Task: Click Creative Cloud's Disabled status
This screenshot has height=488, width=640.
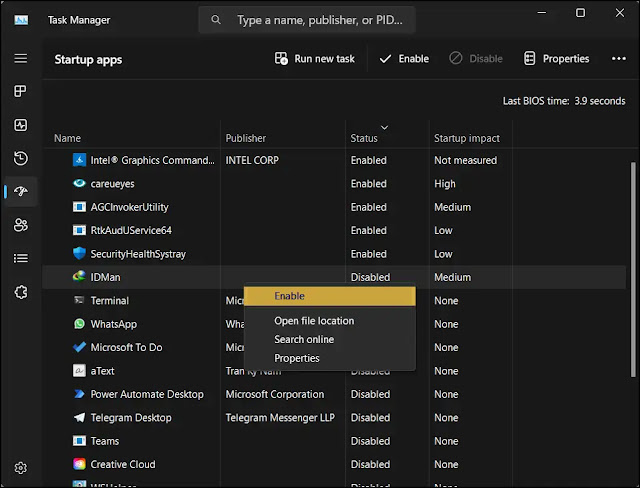Action: pyautogui.click(x=370, y=464)
